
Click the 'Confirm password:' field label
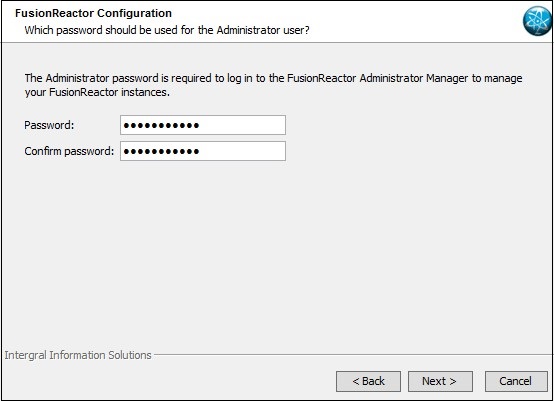(x=69, y=151)
